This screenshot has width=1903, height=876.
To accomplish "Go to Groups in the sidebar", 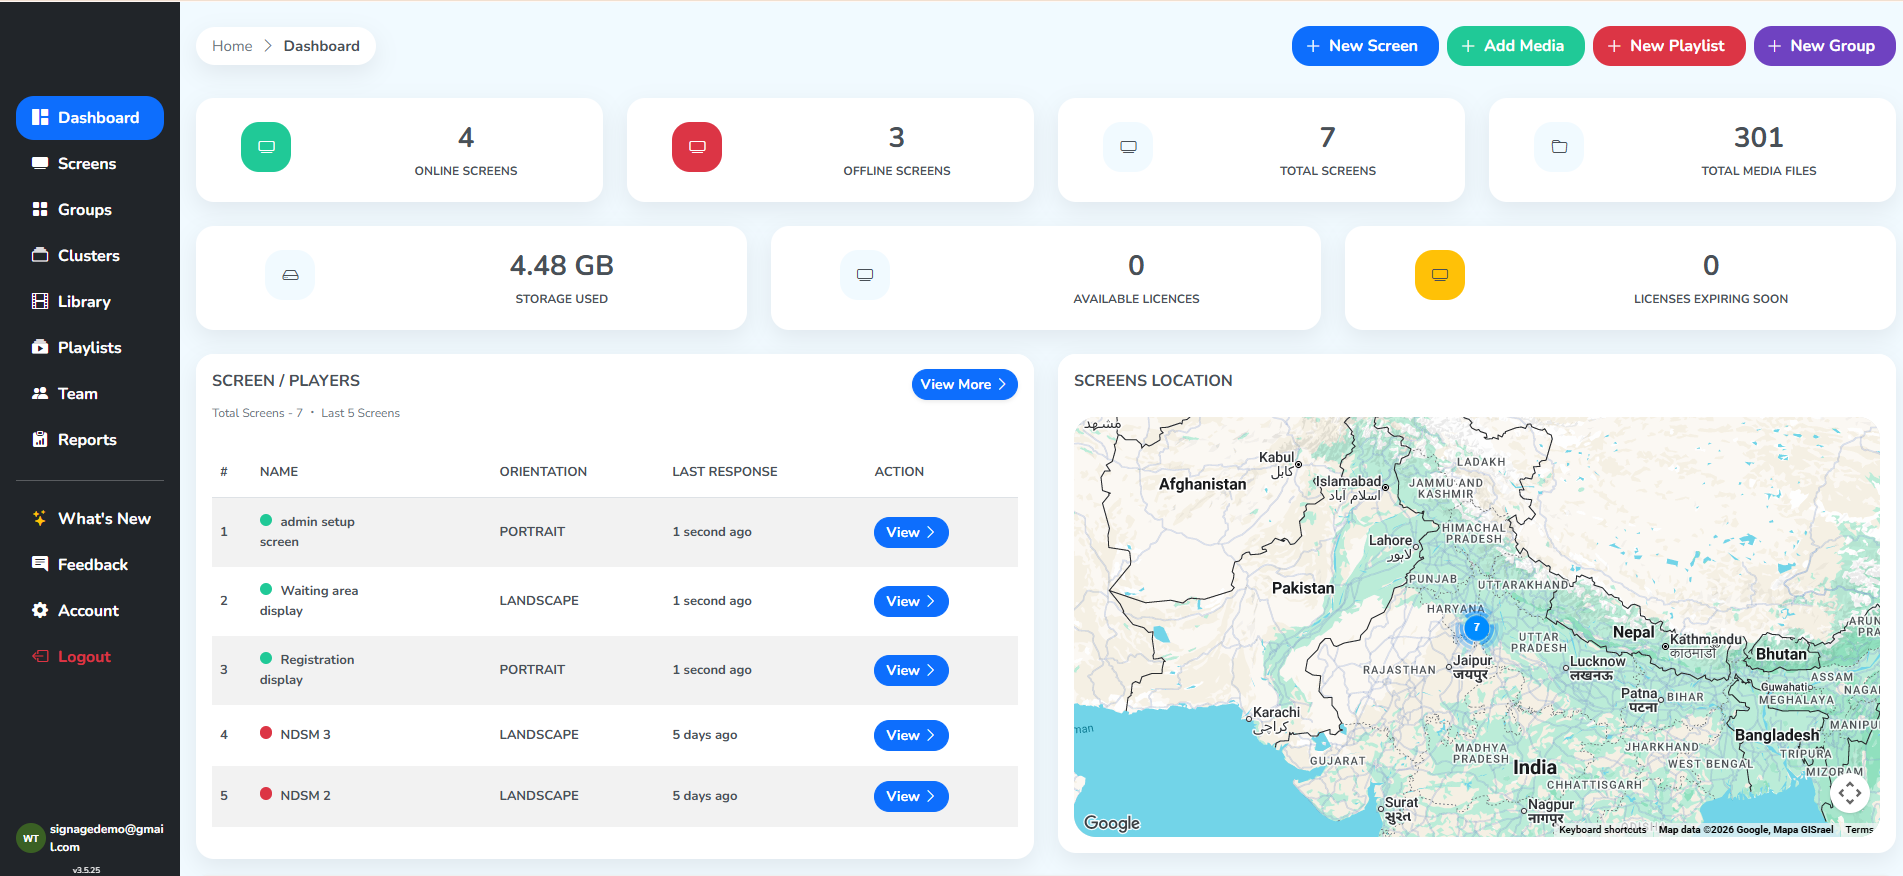I will (x=90, y=210).
